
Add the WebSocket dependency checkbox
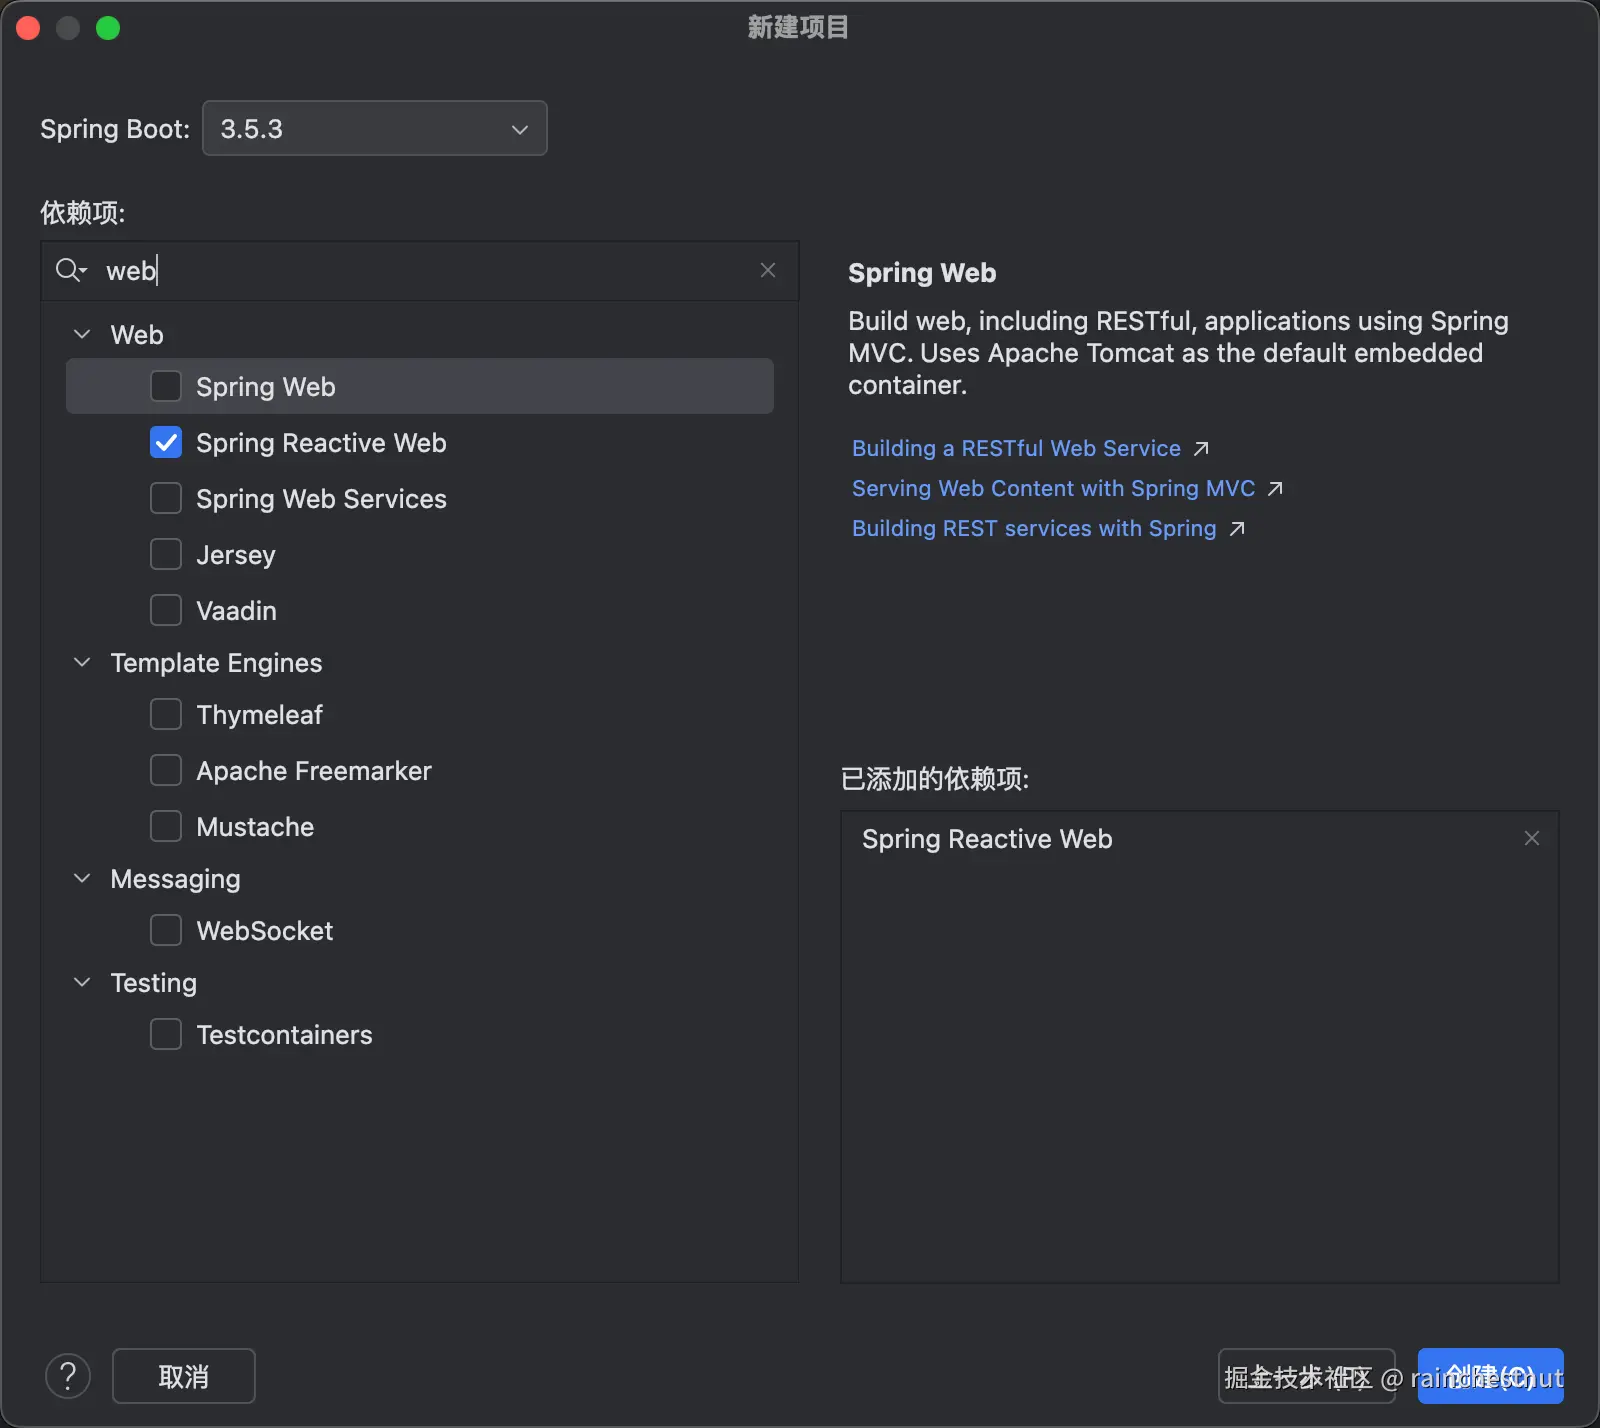tap(166, 930)
